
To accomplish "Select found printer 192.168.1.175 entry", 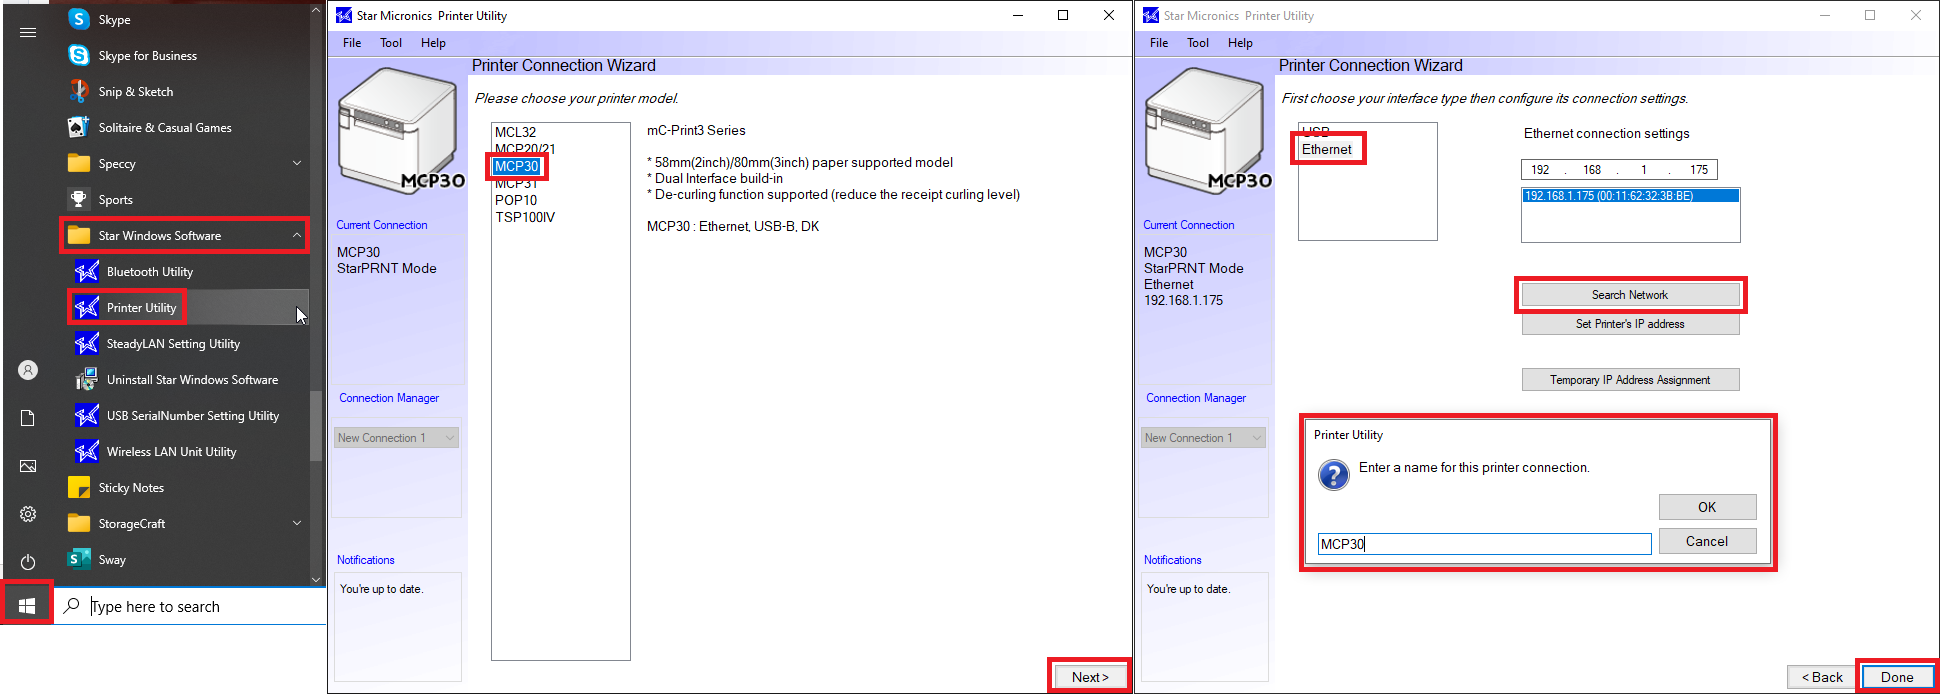I will click(x=1630, y=196).
